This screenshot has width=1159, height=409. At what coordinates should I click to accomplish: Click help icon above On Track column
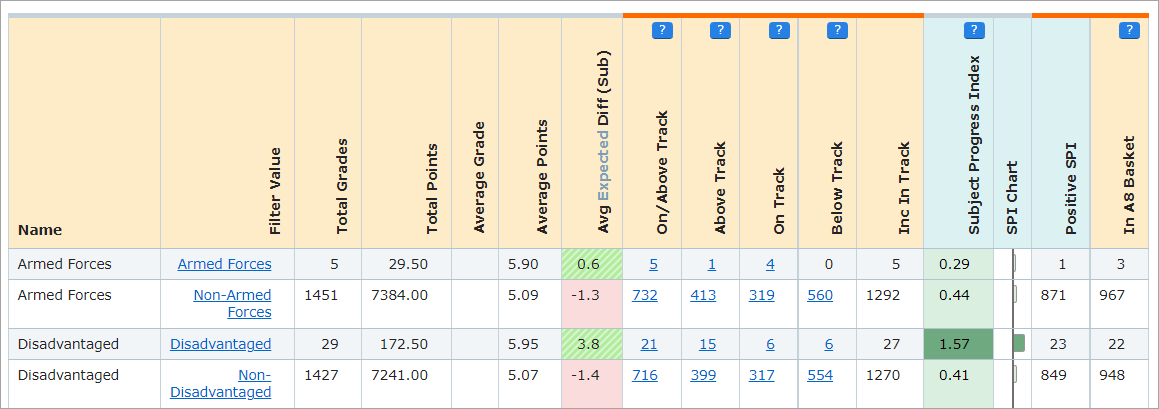point(779,31)
